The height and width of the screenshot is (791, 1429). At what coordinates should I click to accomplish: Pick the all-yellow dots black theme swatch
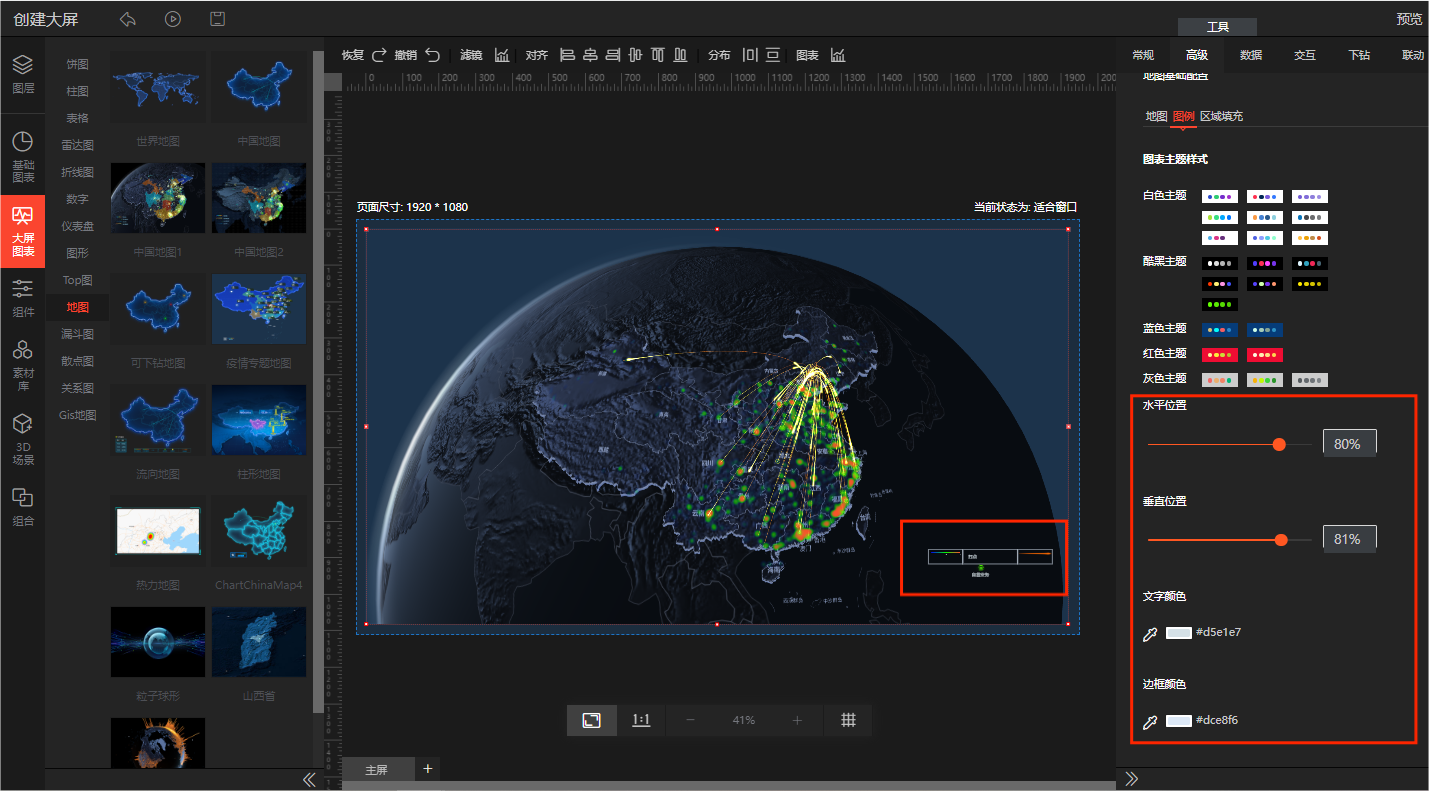(x=1310, y=284)
